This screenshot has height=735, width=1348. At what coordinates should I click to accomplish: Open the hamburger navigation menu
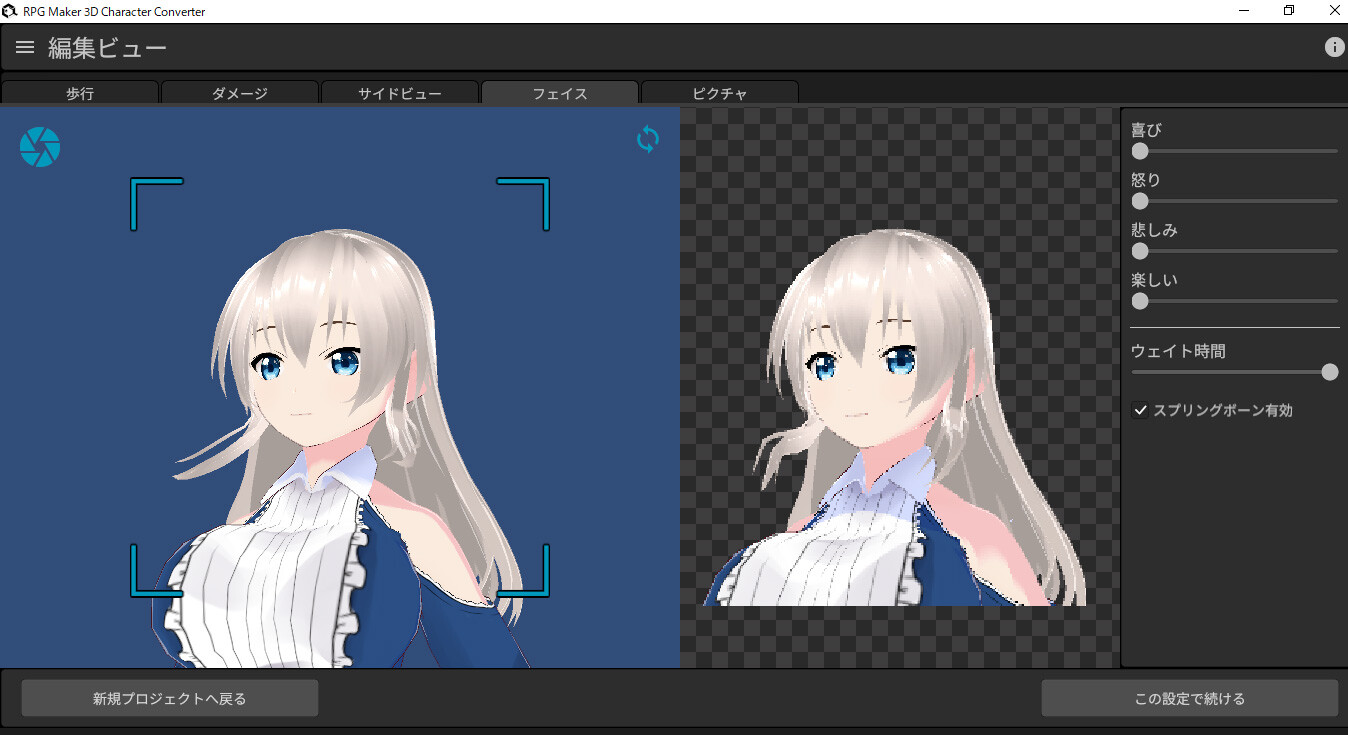click(x=24, y=46)
